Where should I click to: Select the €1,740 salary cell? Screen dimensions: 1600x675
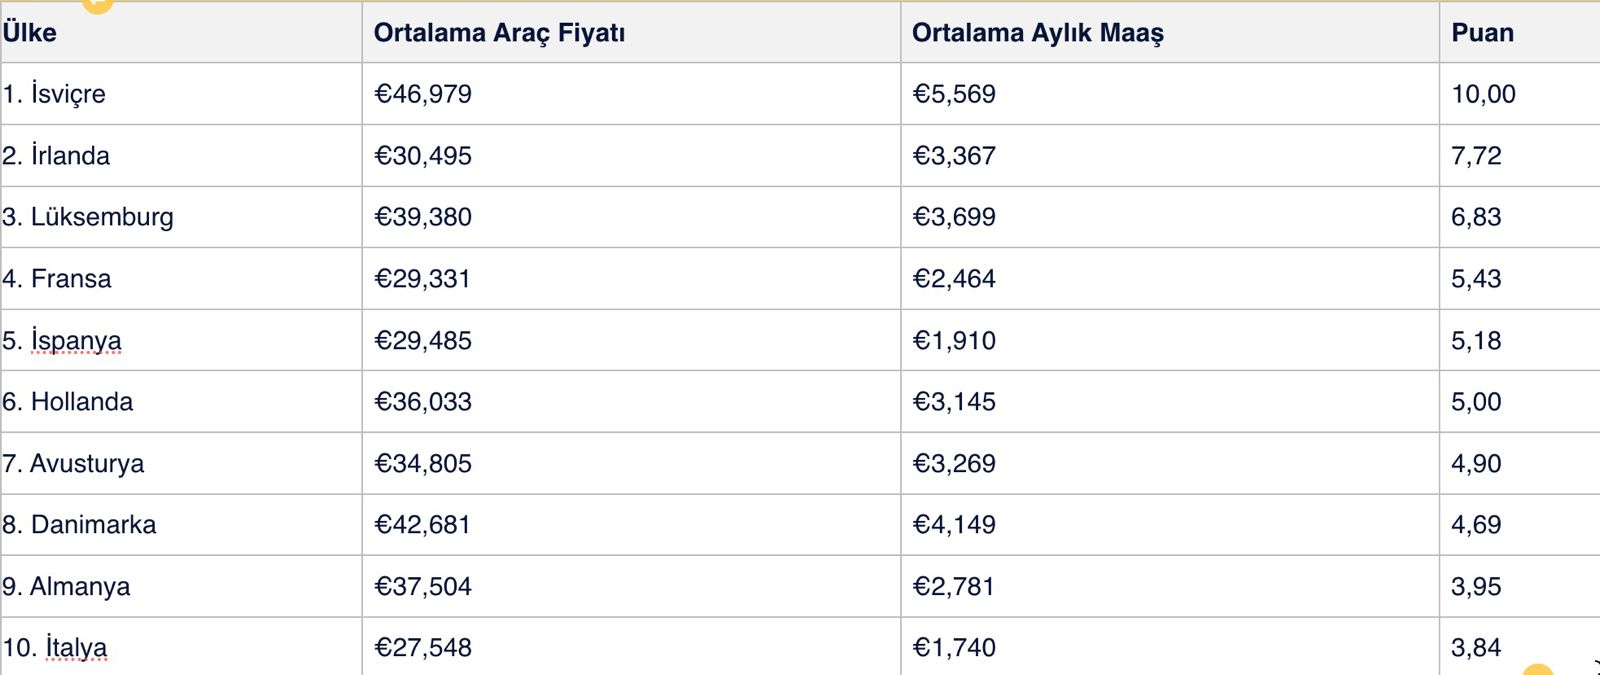tap(1170, 647)
